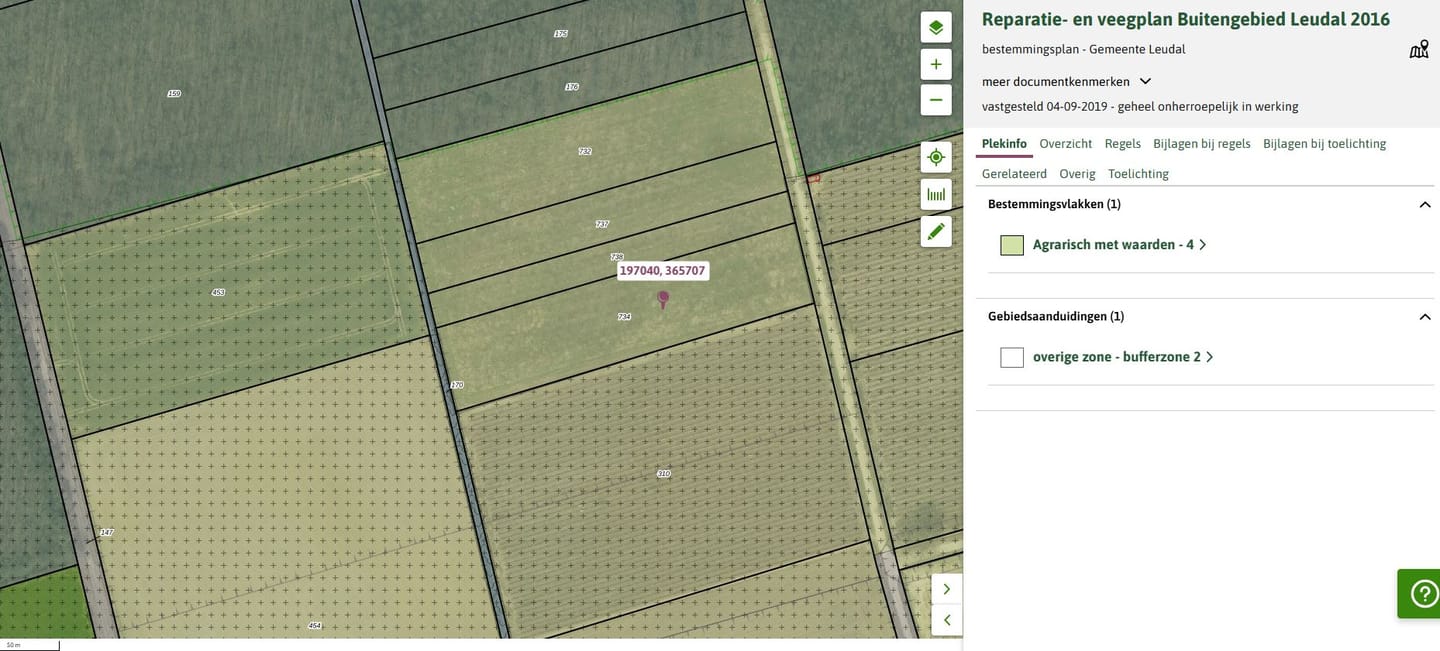Collapse the Bestemmingsvlakken section
1440x651 pixels.
1425,205
